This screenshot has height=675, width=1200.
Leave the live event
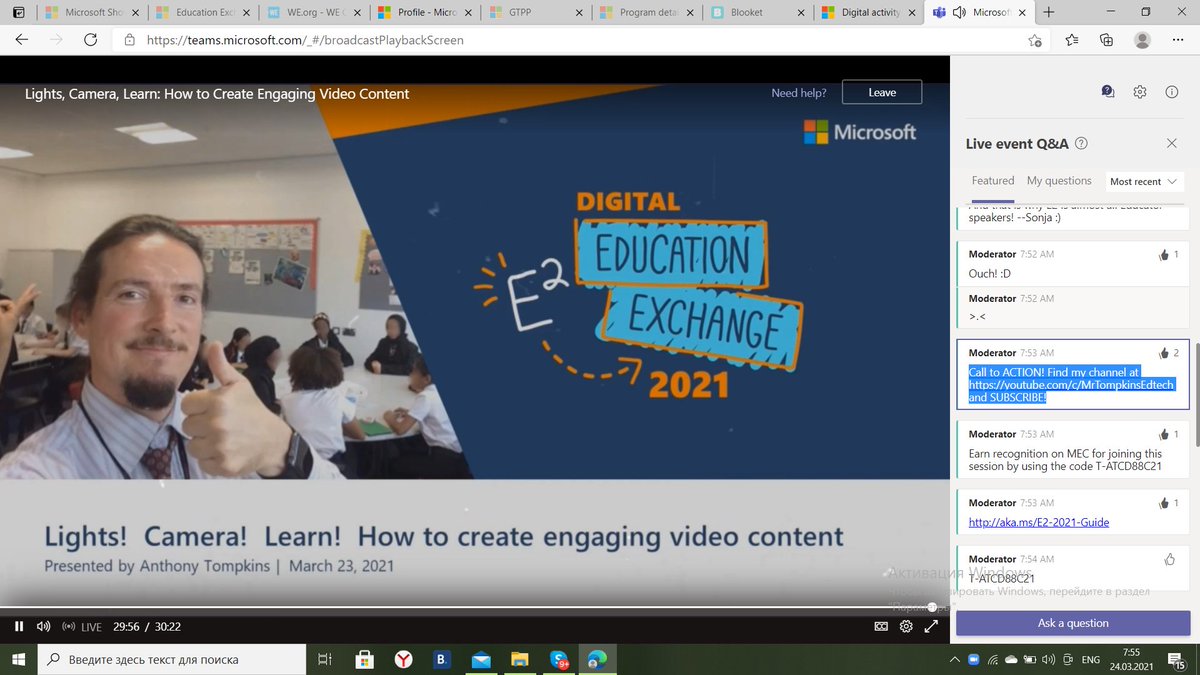click(x=882, y=92)
